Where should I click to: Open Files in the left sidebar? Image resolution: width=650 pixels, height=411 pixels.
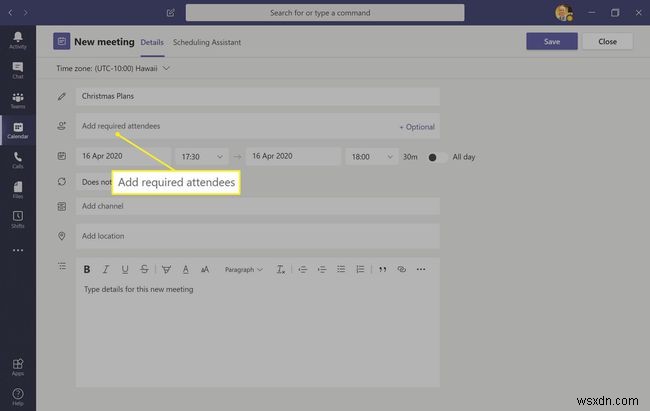click(18, 190)
